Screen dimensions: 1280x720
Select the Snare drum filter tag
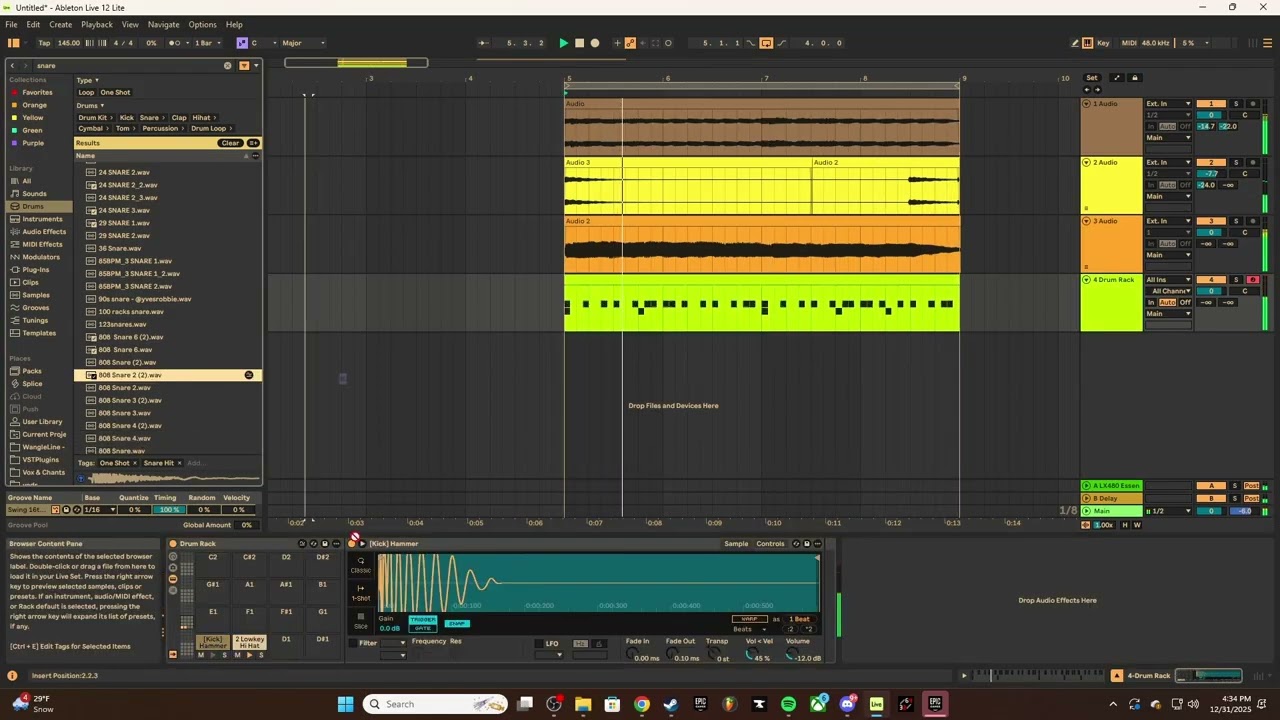coord(149,118)
